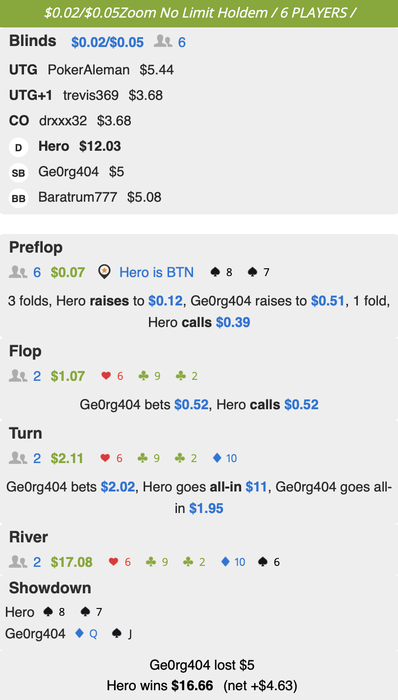Viewport: 398px width, 700px height.
Task: Click the Hero wins $16.66 result
Action: [160, 685]
